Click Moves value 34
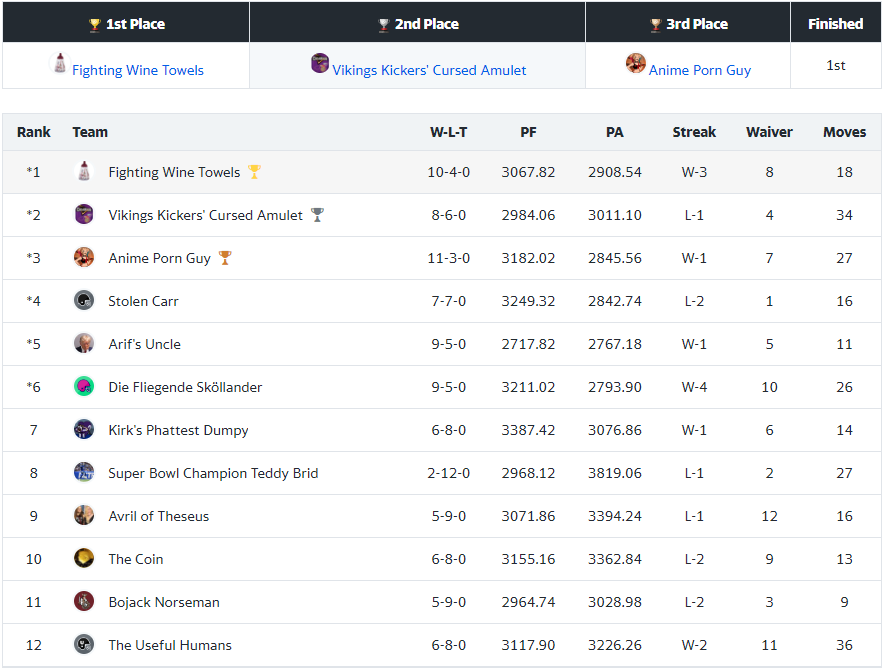The height and width of the screenshot is (670, 885). tap(844, 215)
